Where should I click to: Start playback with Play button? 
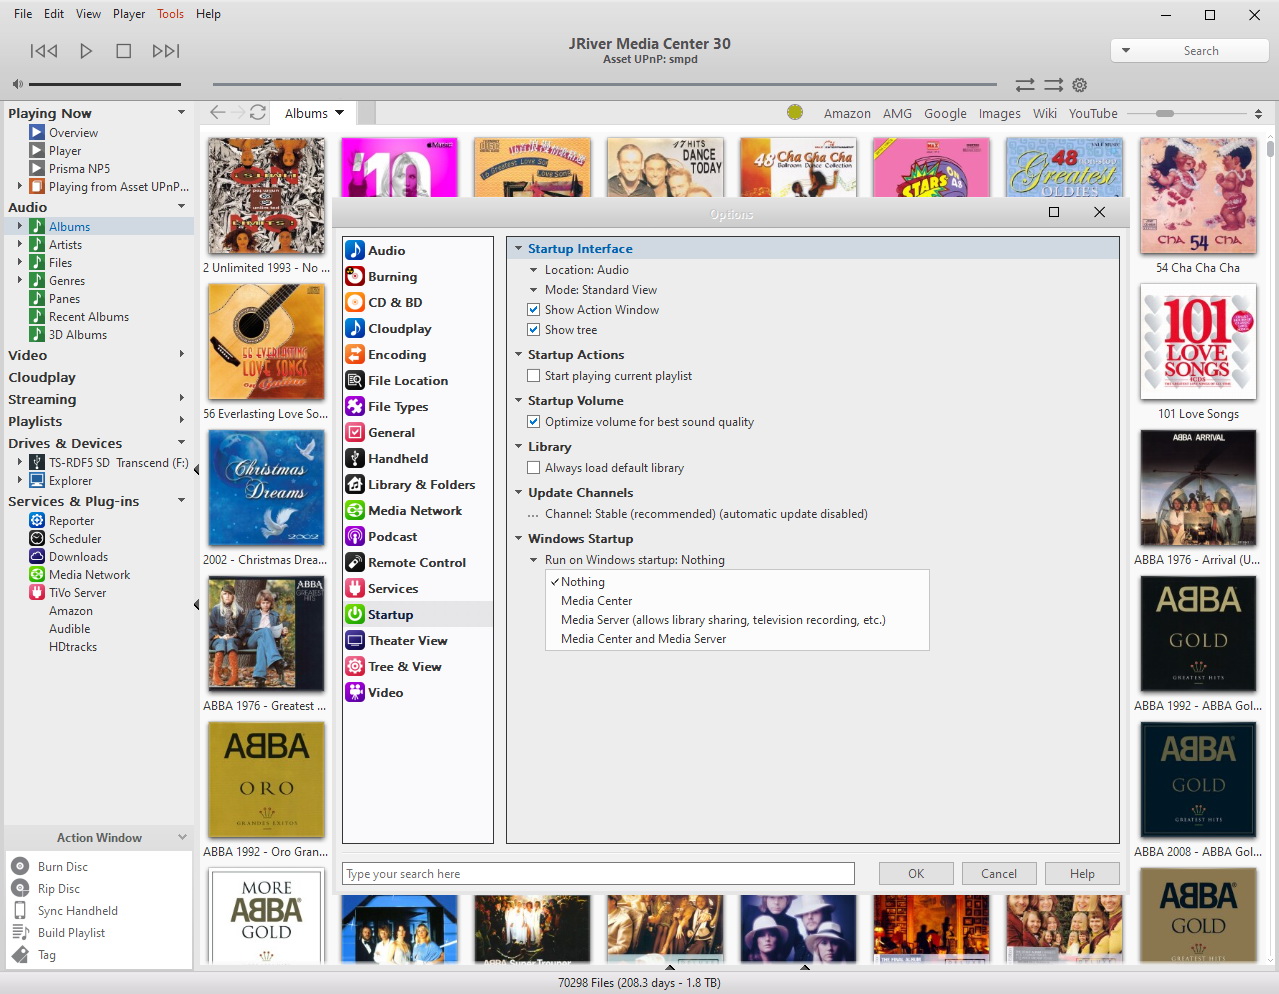point(86,51)
